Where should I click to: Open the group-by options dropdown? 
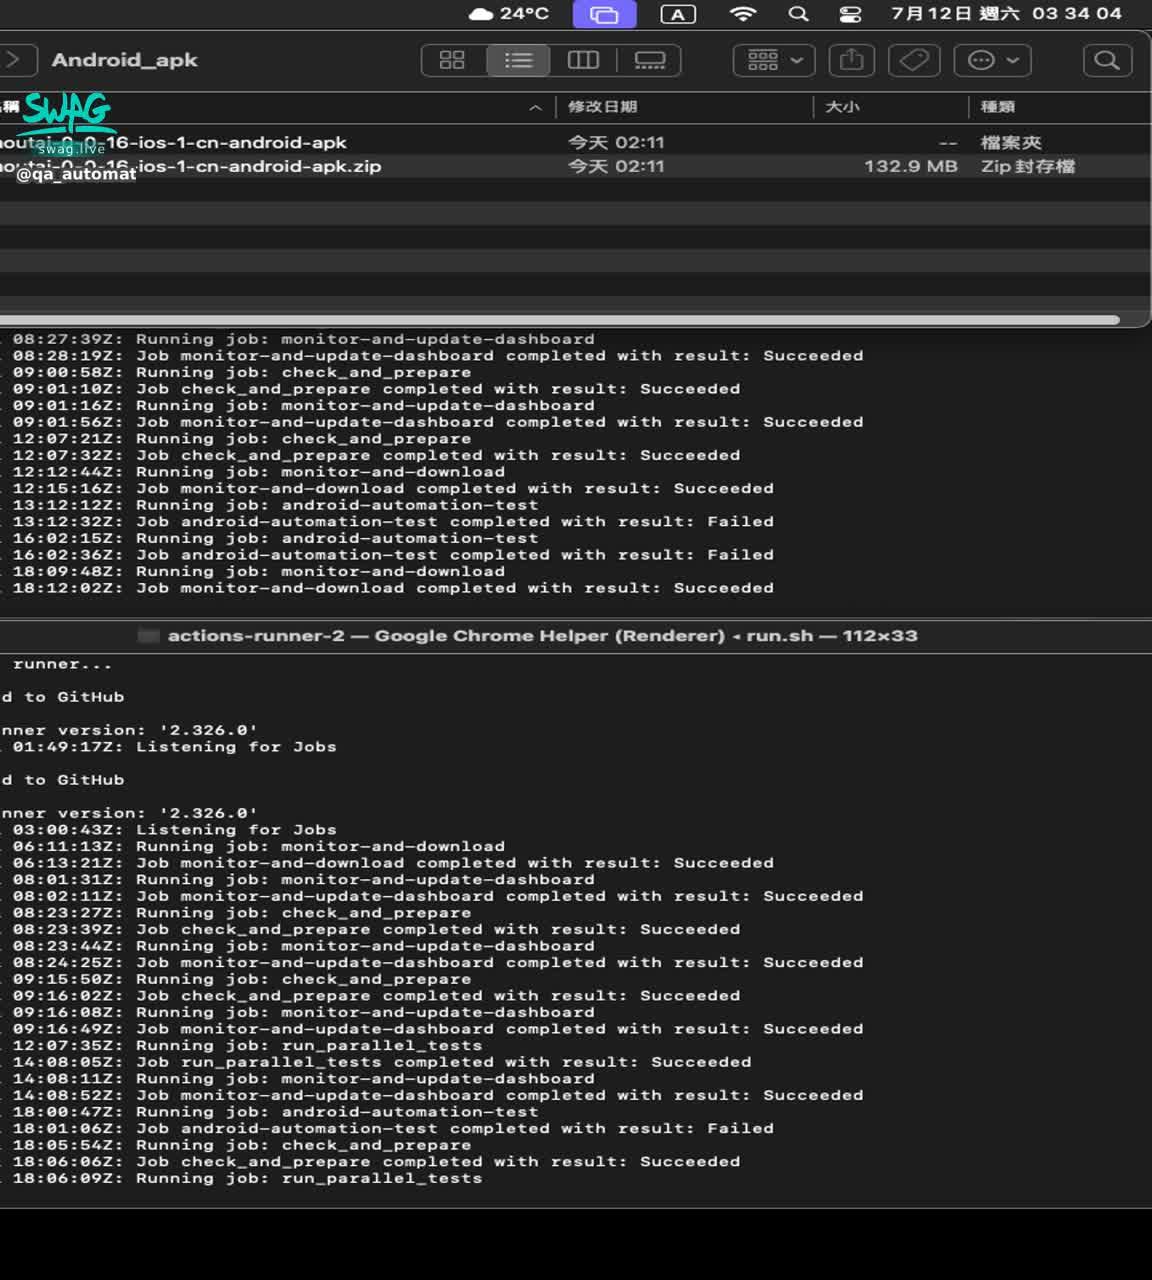(x=774, y=60)
